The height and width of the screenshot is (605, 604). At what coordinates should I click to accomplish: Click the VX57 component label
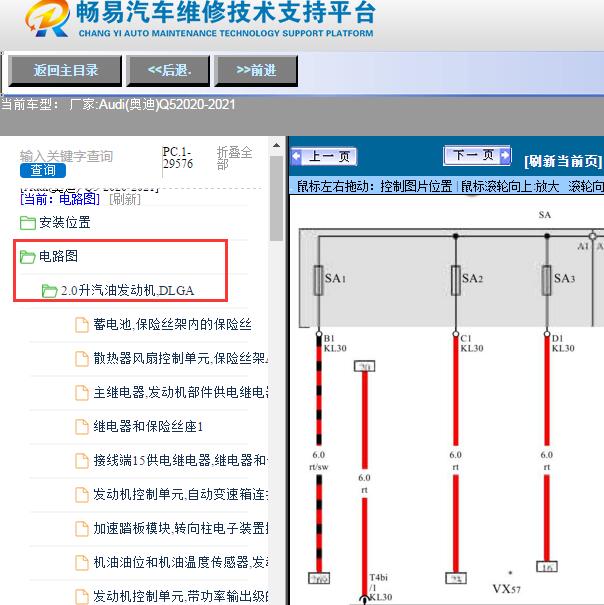click(506, 589)
